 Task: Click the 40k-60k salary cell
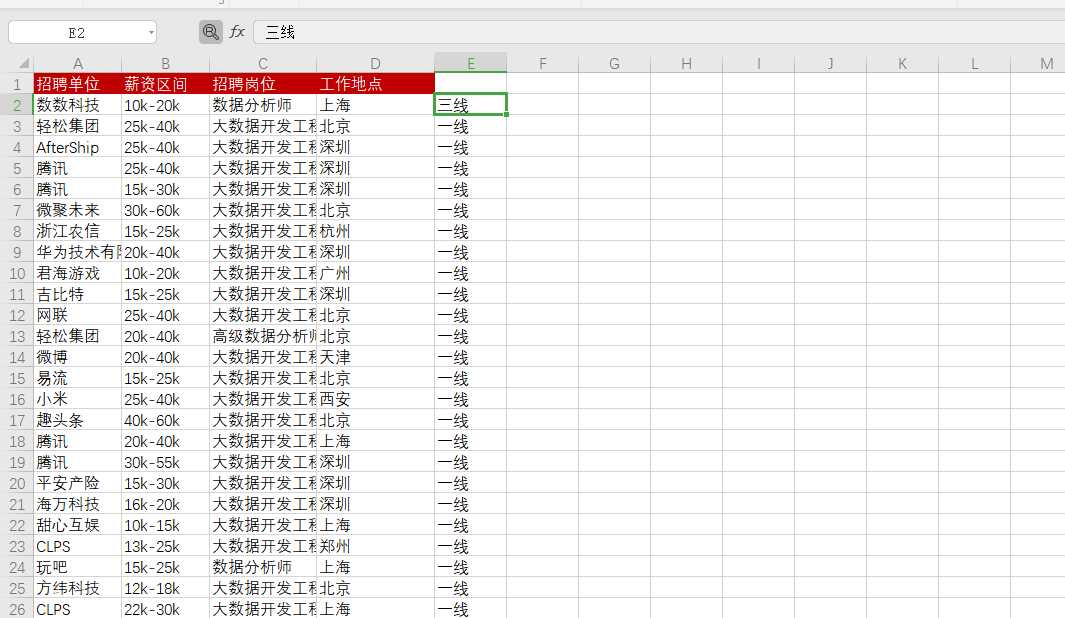coord(166,420)
